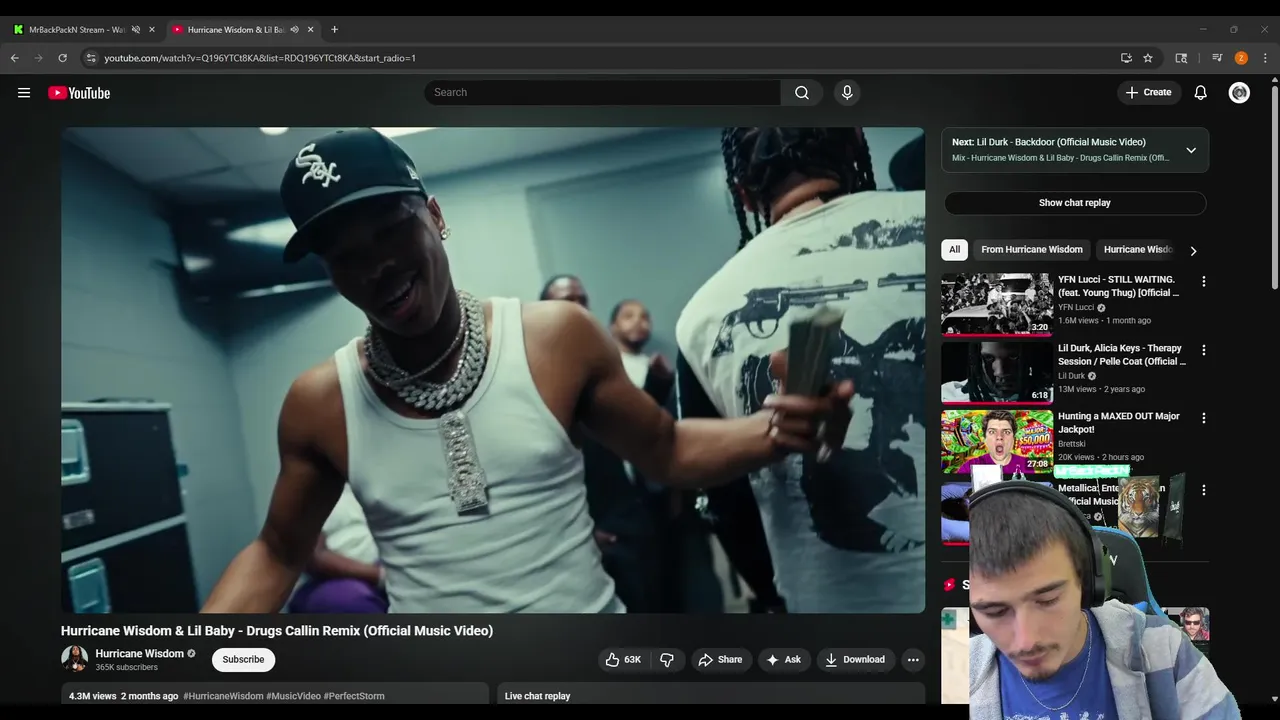This screenshot has height=720, width=1280.
Task: Open Lil Durk Therapy Session thumbnail
Action: tap(996, 372)
